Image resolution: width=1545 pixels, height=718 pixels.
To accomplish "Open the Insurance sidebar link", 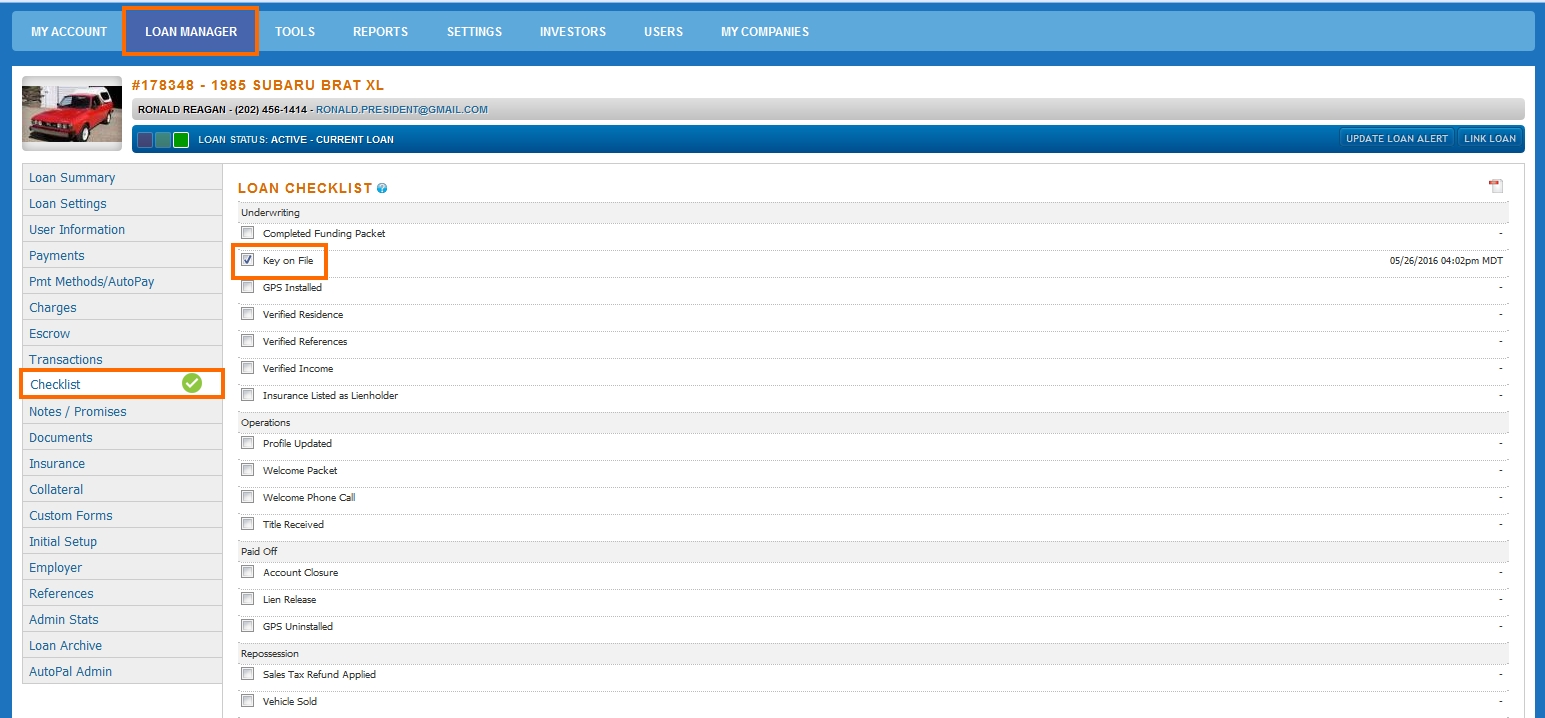I will (x=122, y=464).
